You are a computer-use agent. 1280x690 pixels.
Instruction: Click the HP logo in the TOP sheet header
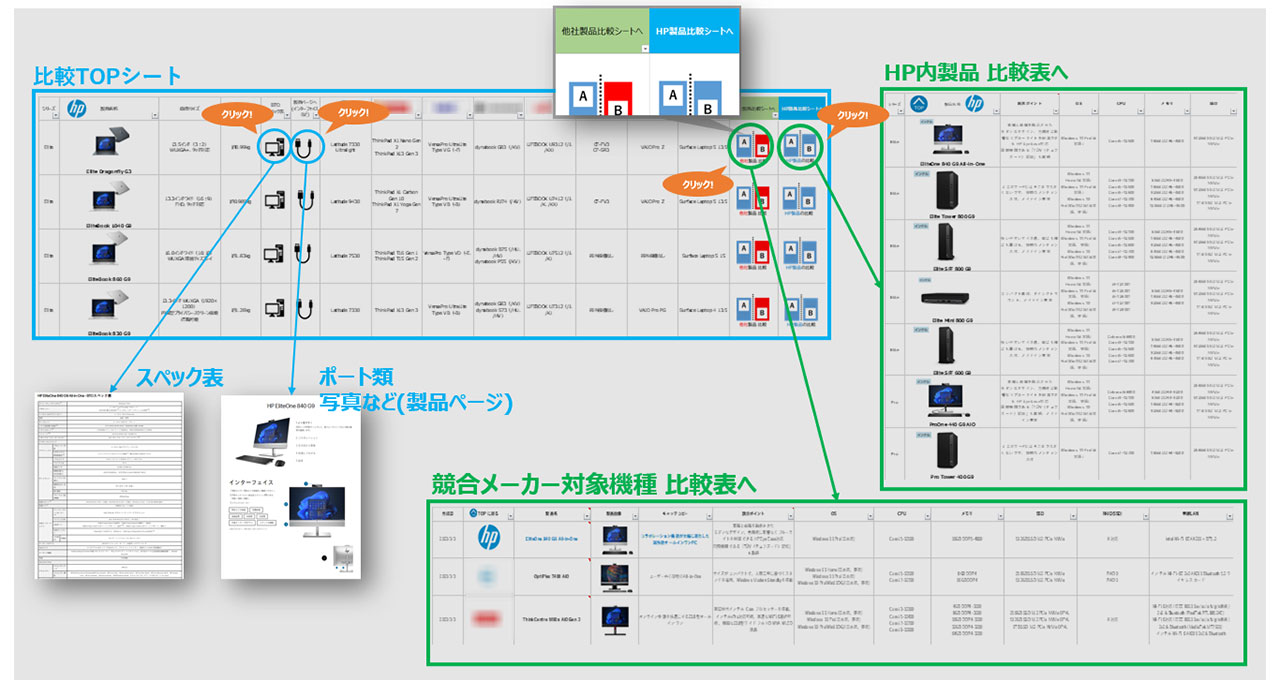coord(78,108)
